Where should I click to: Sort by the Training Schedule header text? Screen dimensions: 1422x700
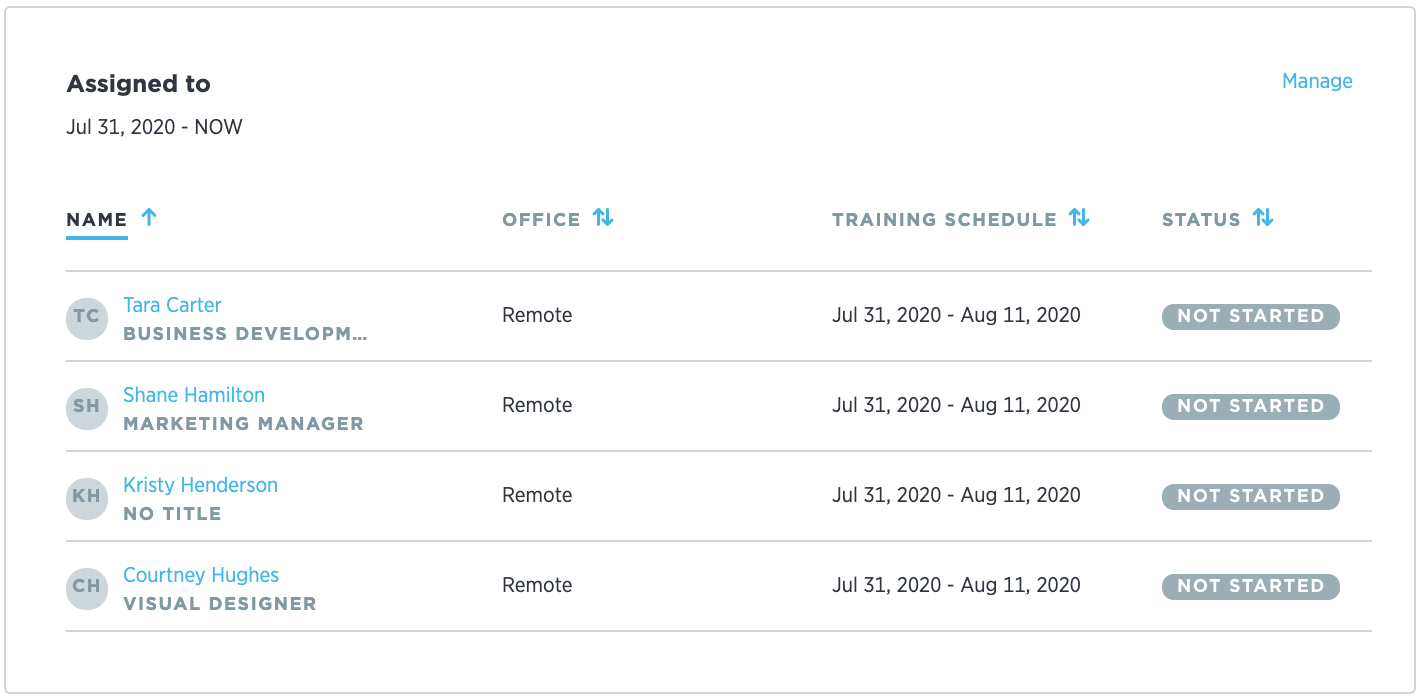[944, 220]
